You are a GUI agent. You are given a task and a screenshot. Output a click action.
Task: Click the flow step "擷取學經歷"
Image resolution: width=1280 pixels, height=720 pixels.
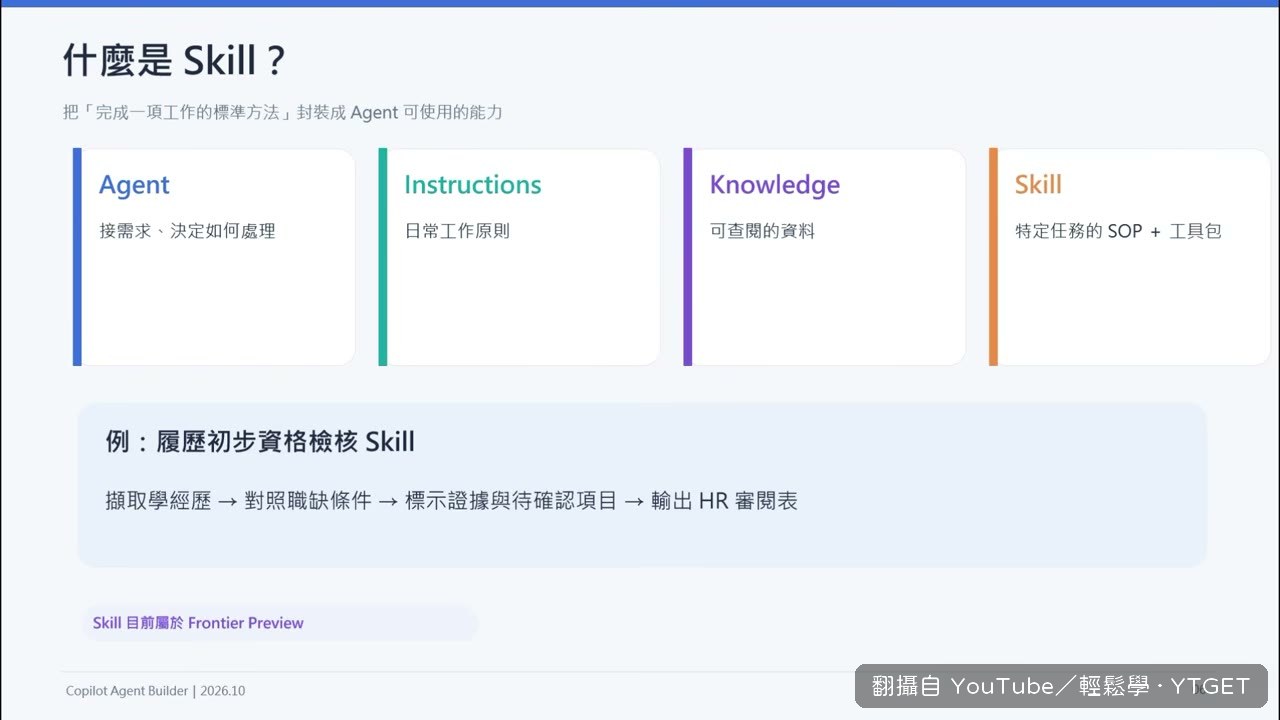click(158, 501)
